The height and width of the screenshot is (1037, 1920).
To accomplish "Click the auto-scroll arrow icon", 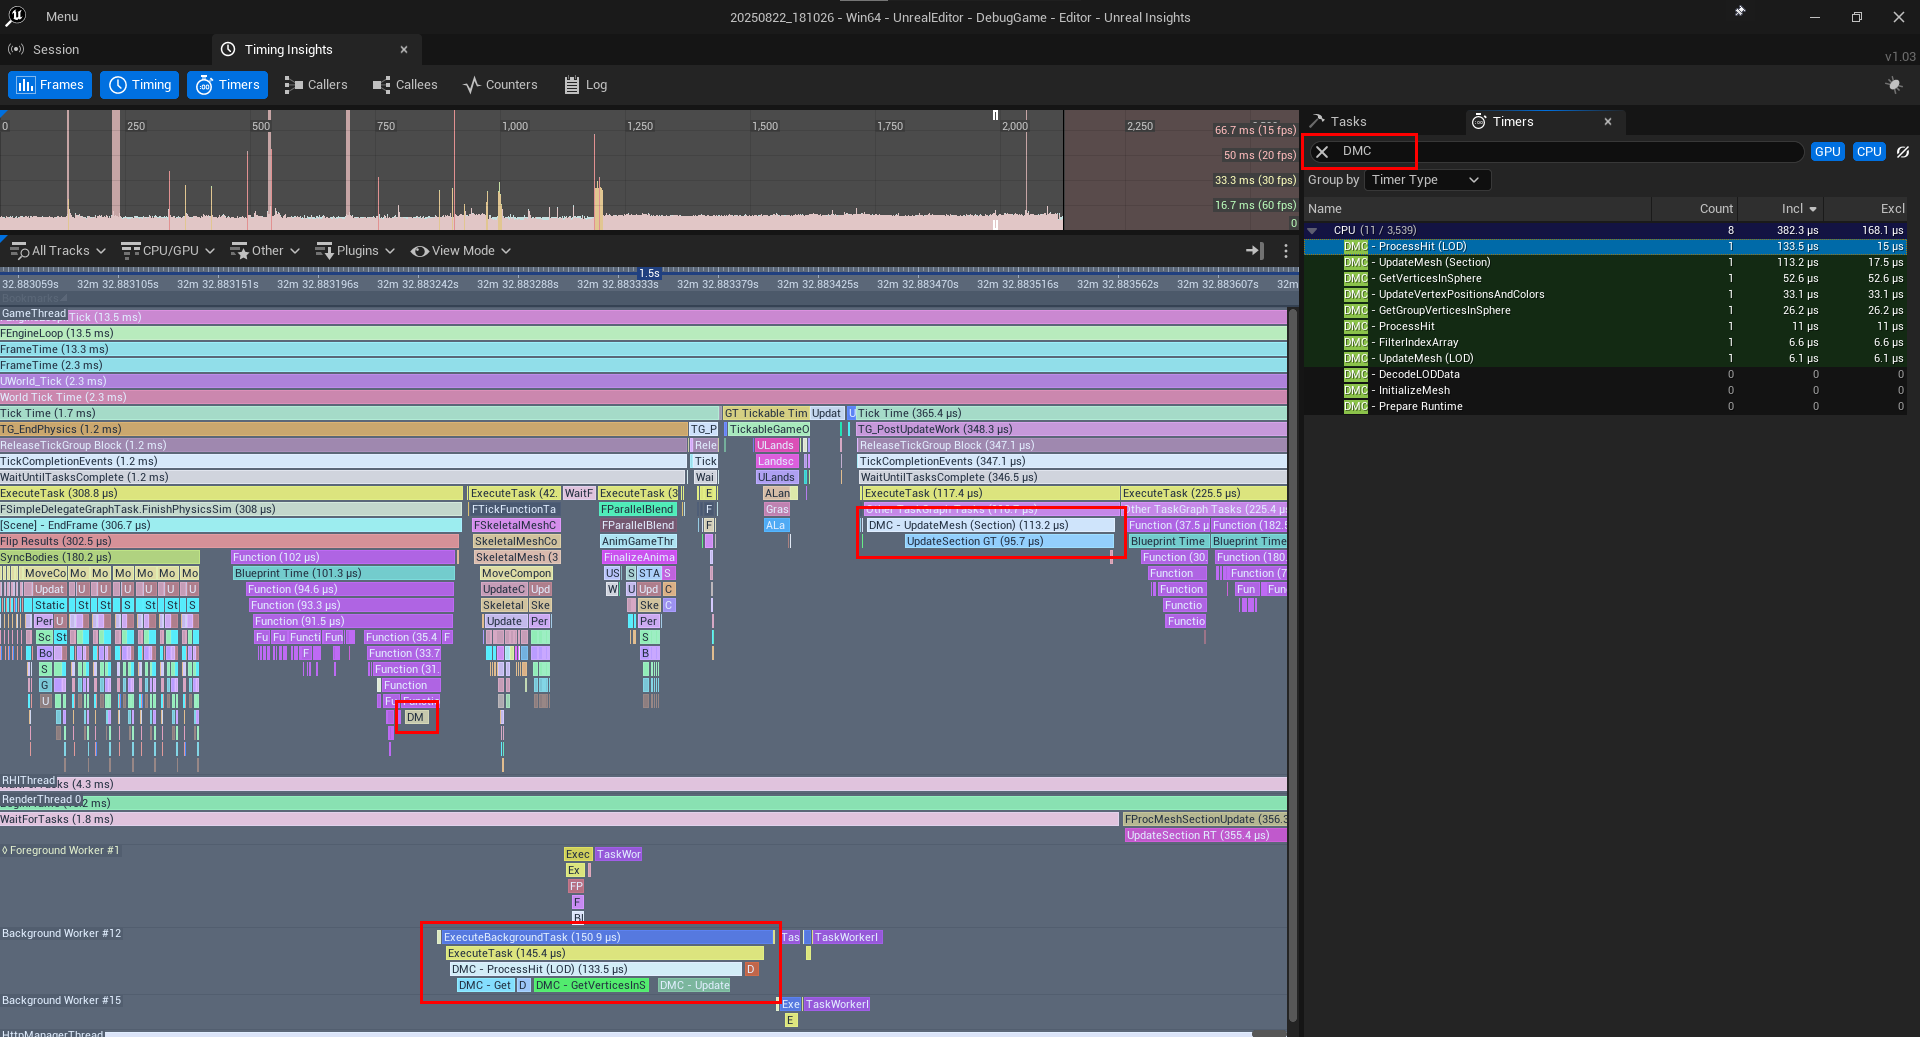I will pos(1254,251).
